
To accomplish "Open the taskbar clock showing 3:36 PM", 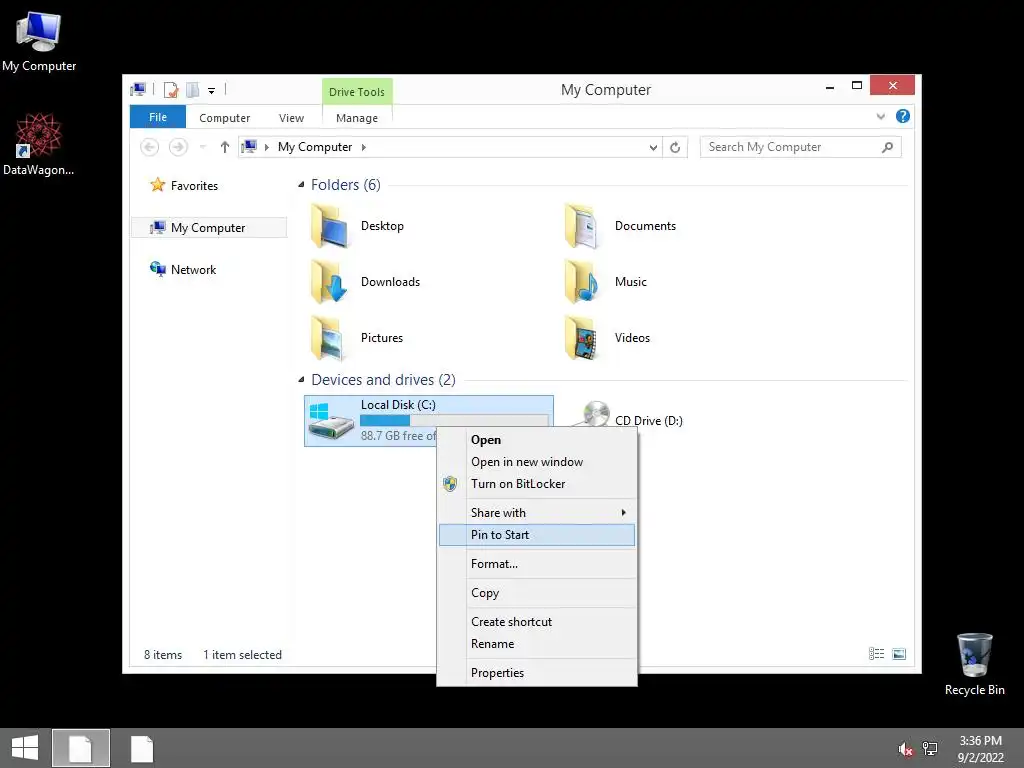I will [980, 749].
